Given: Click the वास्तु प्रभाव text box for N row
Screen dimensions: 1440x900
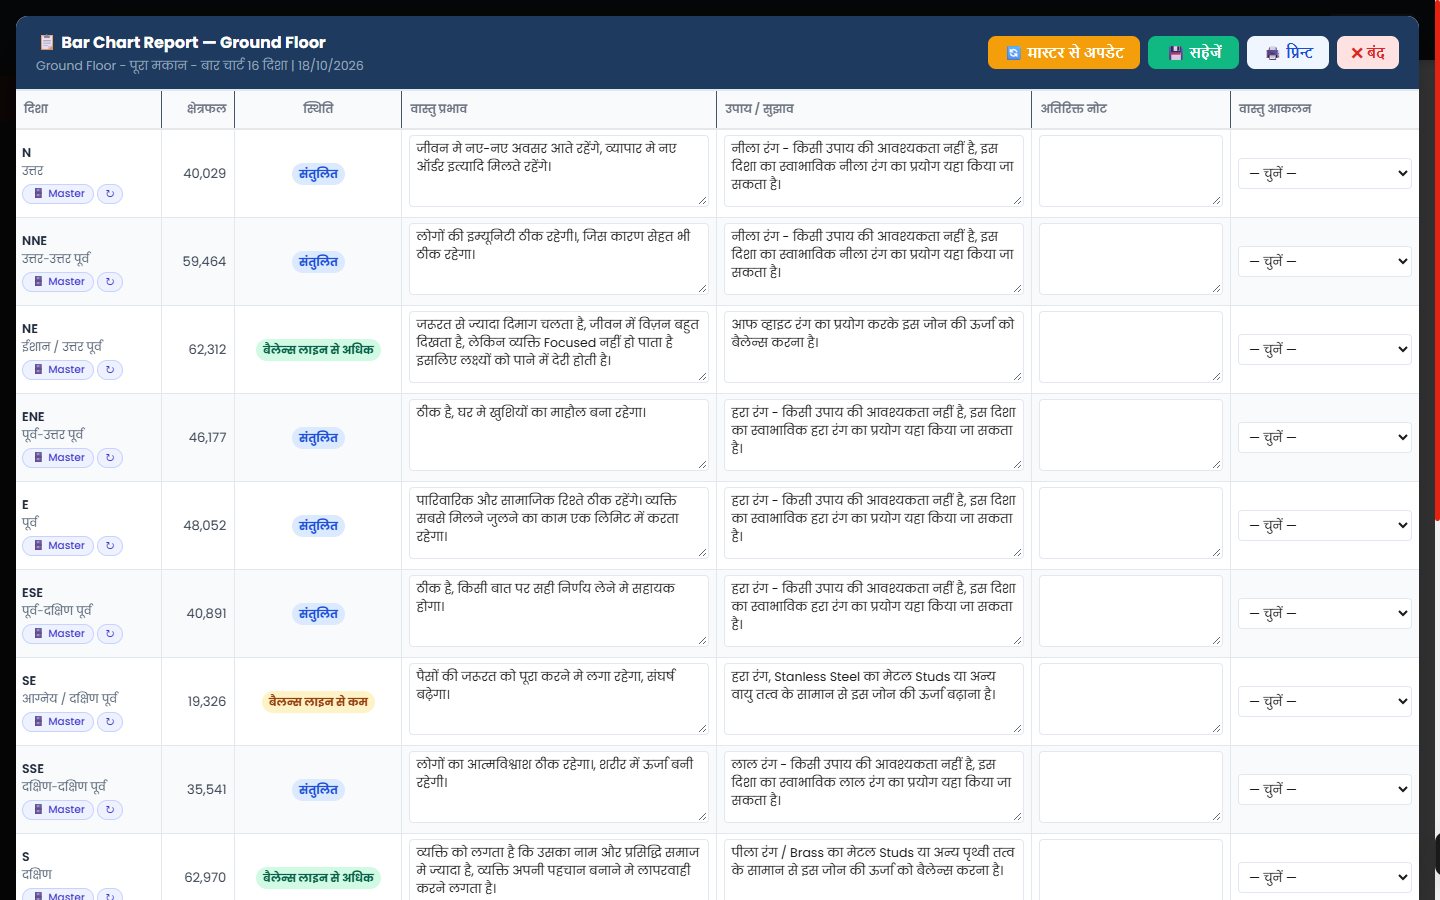Looking at the screenshot, I should 559,171.
